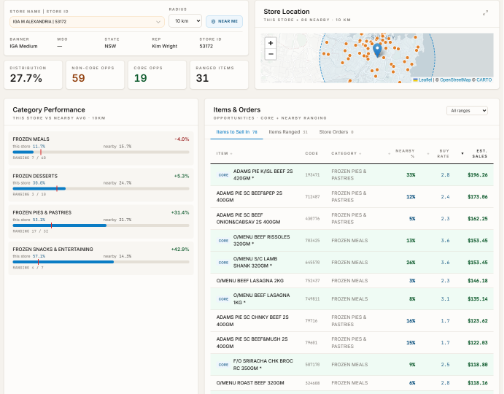Click the FROZEN PIES & PASTRIES category heading
This screenshot has height=394, width=504.
tap(42, 212)
